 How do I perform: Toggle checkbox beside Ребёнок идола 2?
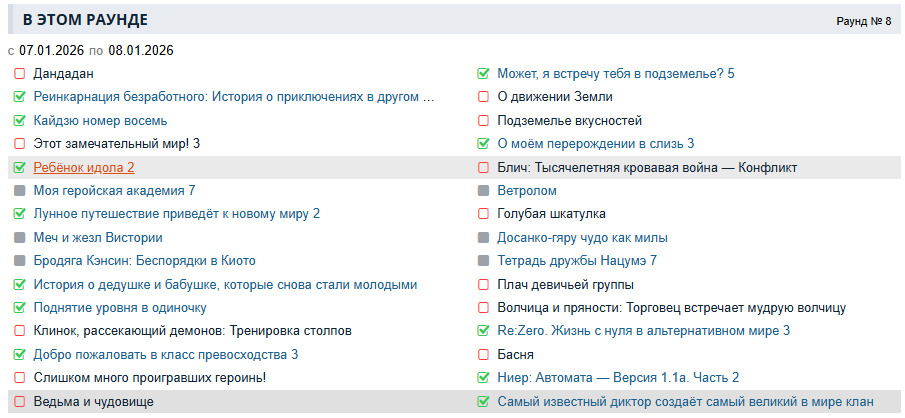point(20,168)
